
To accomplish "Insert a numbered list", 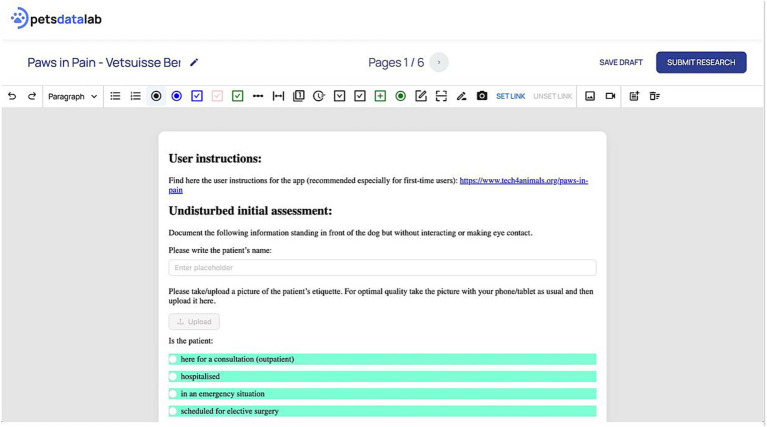I will tap(135, 96).
